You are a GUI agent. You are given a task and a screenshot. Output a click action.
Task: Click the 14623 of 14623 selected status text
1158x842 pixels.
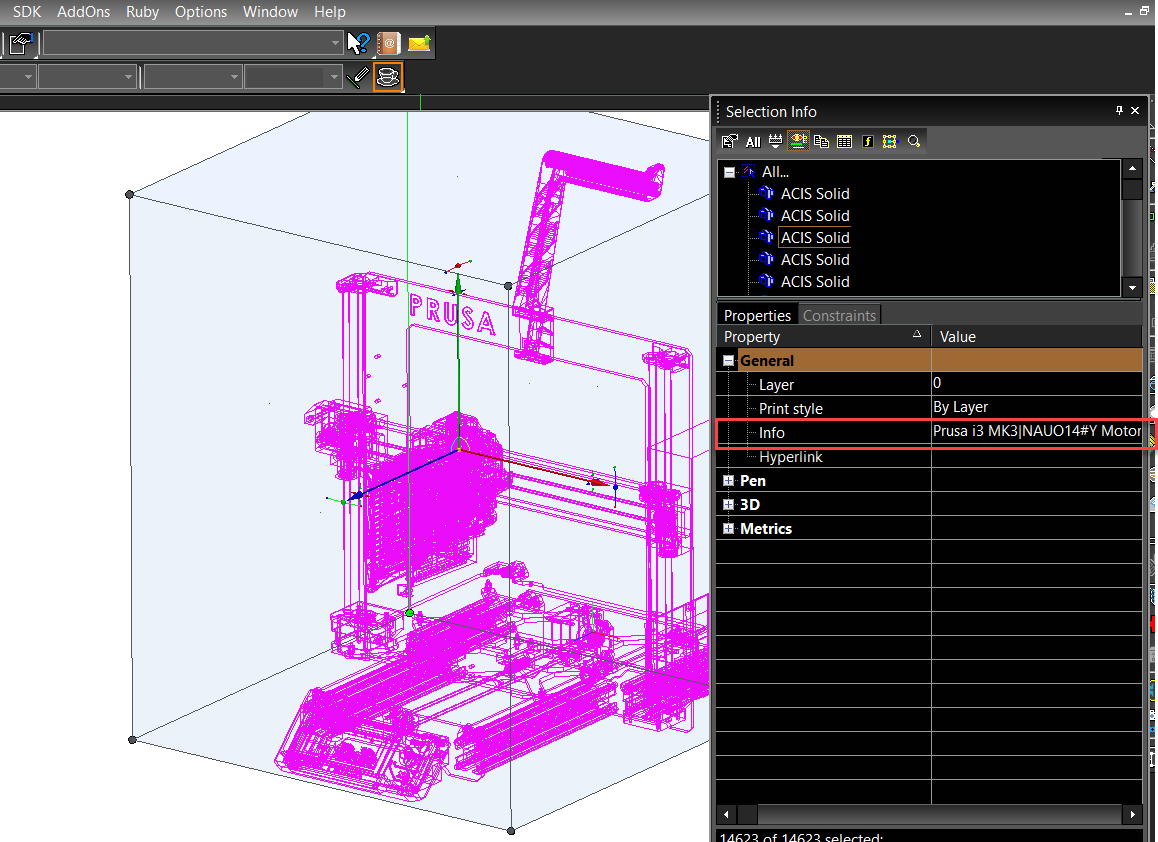point(801,837)
